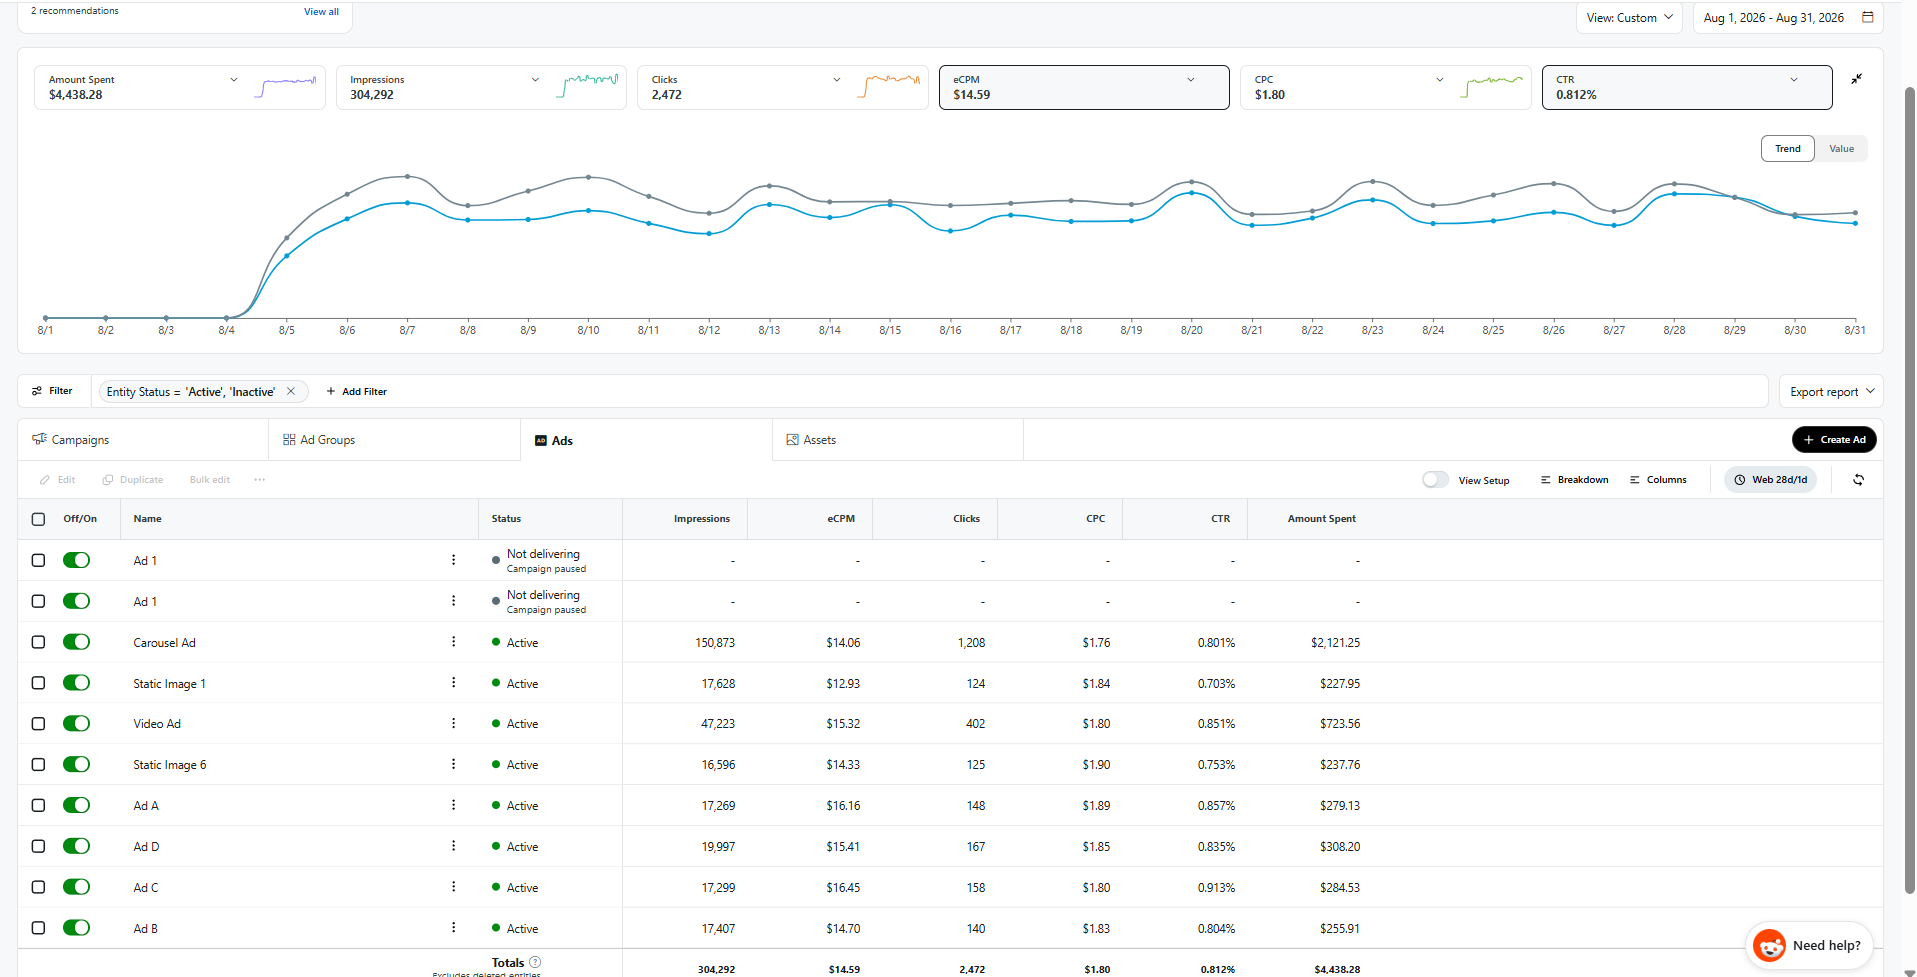Viewport: 1917px width, 977px height.
Task: Check the Static Image 1 row checkbox
Action: (38, 683)
